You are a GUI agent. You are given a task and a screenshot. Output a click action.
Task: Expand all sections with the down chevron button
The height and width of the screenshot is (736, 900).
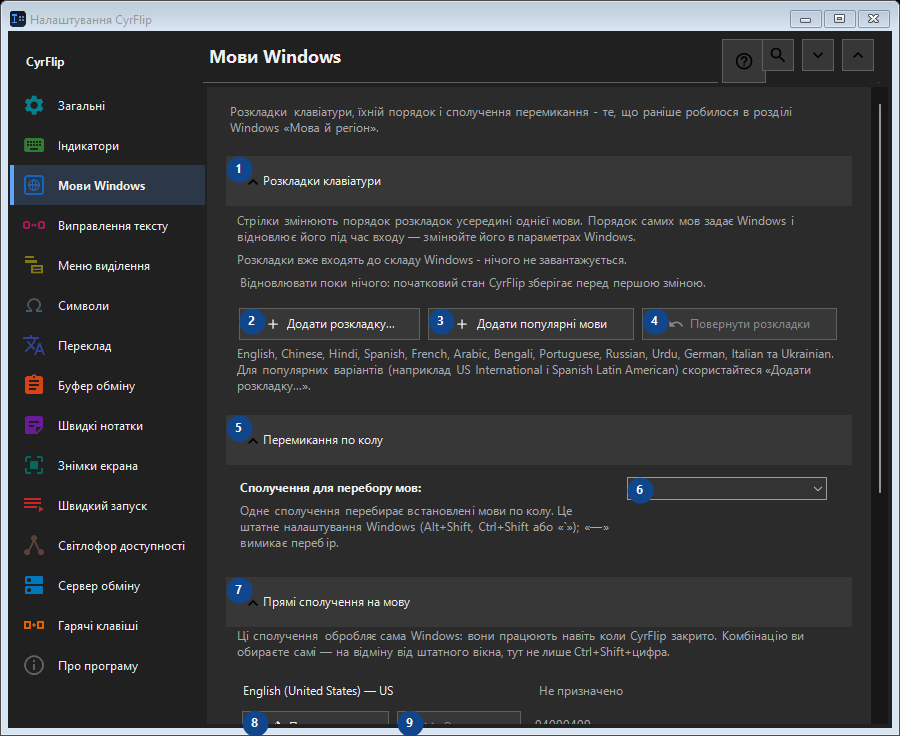[x=818, y=55]
